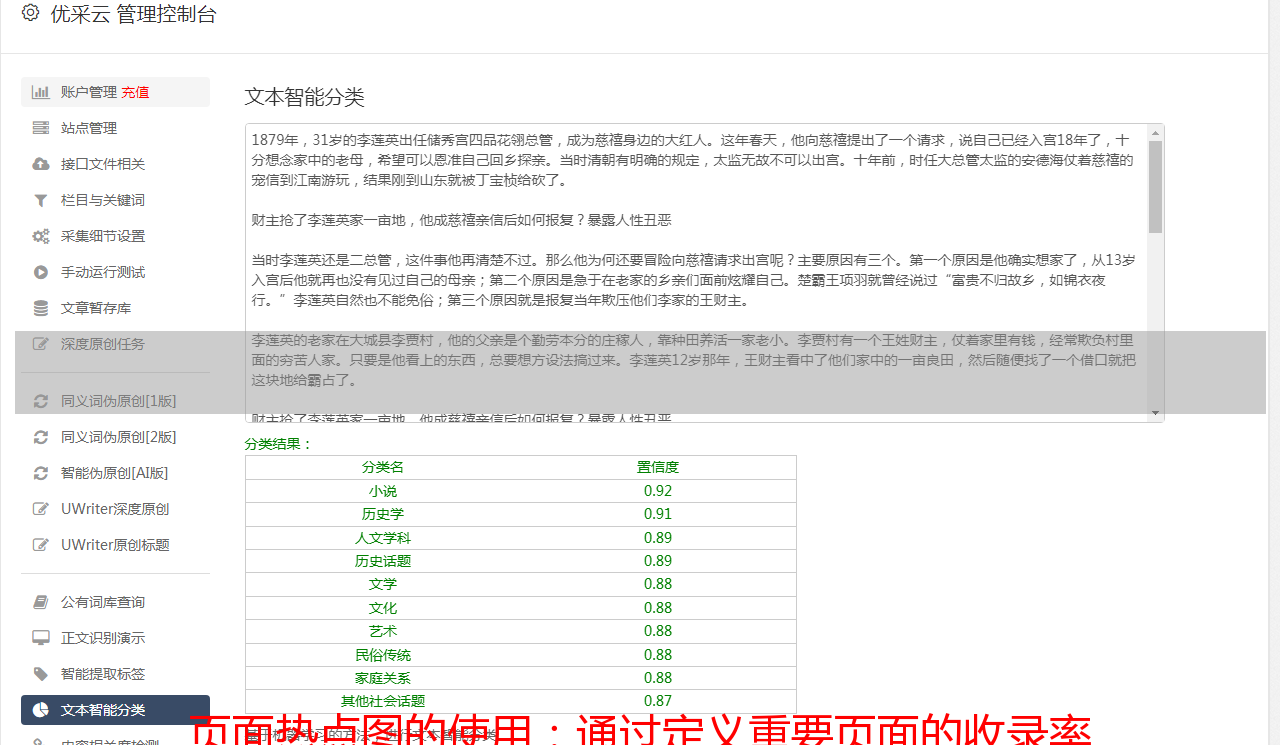Click the 分类名 column header
Screen dimensions: 1280x745
coord(383,467)
